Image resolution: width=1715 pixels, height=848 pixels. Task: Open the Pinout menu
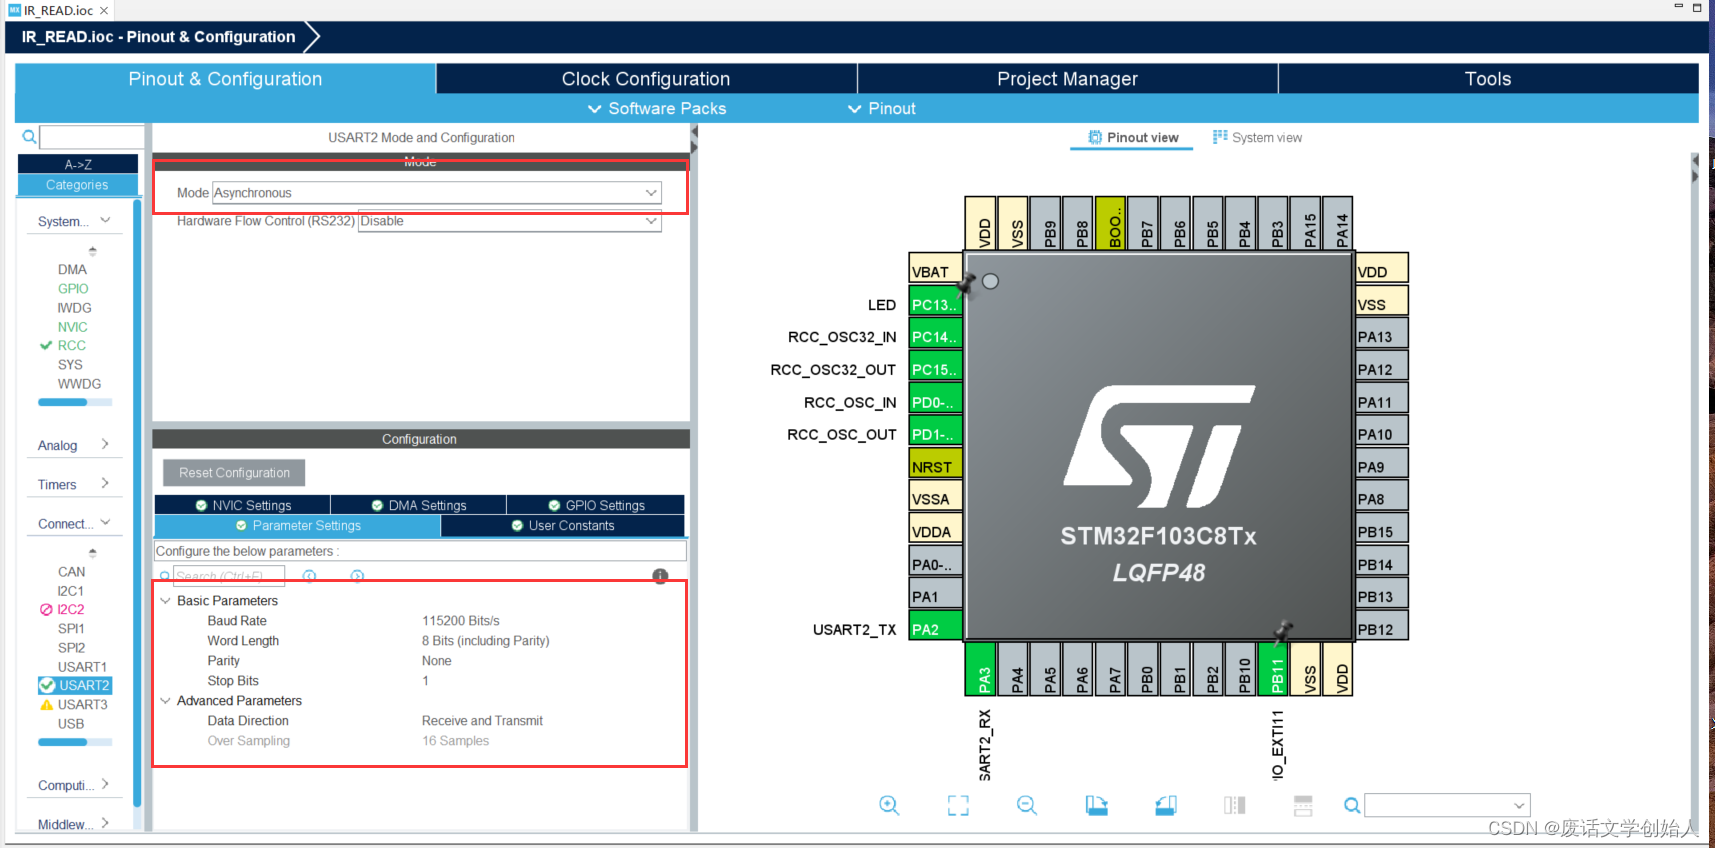[x=882, y=108]
